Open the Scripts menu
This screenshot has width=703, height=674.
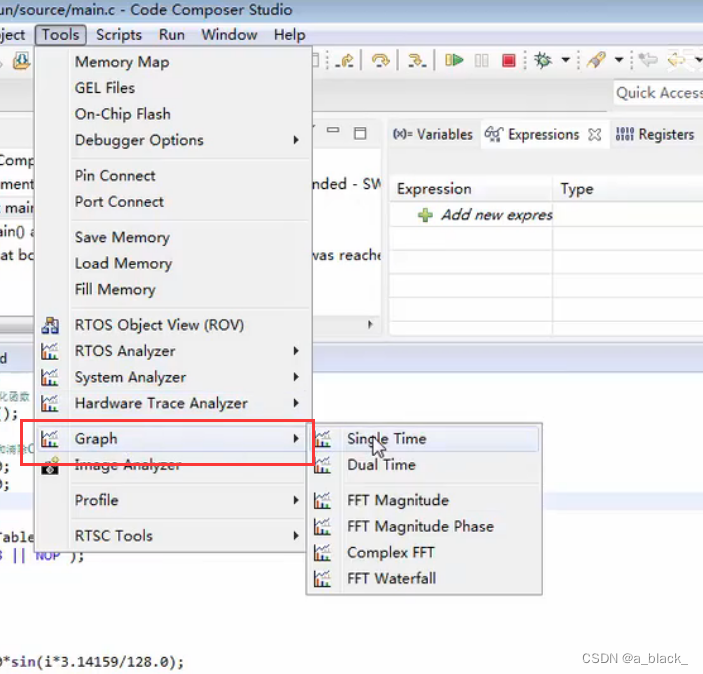(119, 35)
